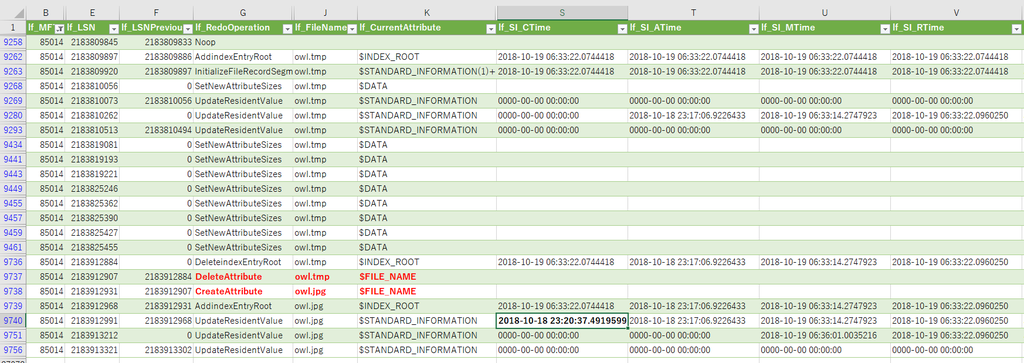Select column G header
The height and width of the screenshot is (363, 1024).
tap(244, 12)
